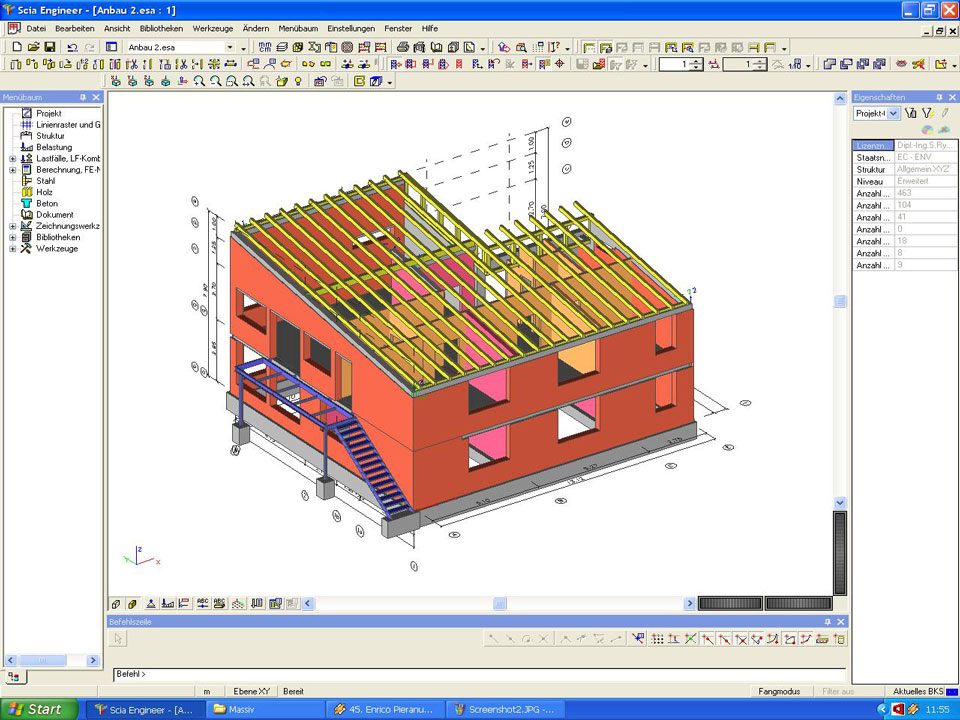
Task: Select the Beton item in the menu tree
Action: point(47,203)
